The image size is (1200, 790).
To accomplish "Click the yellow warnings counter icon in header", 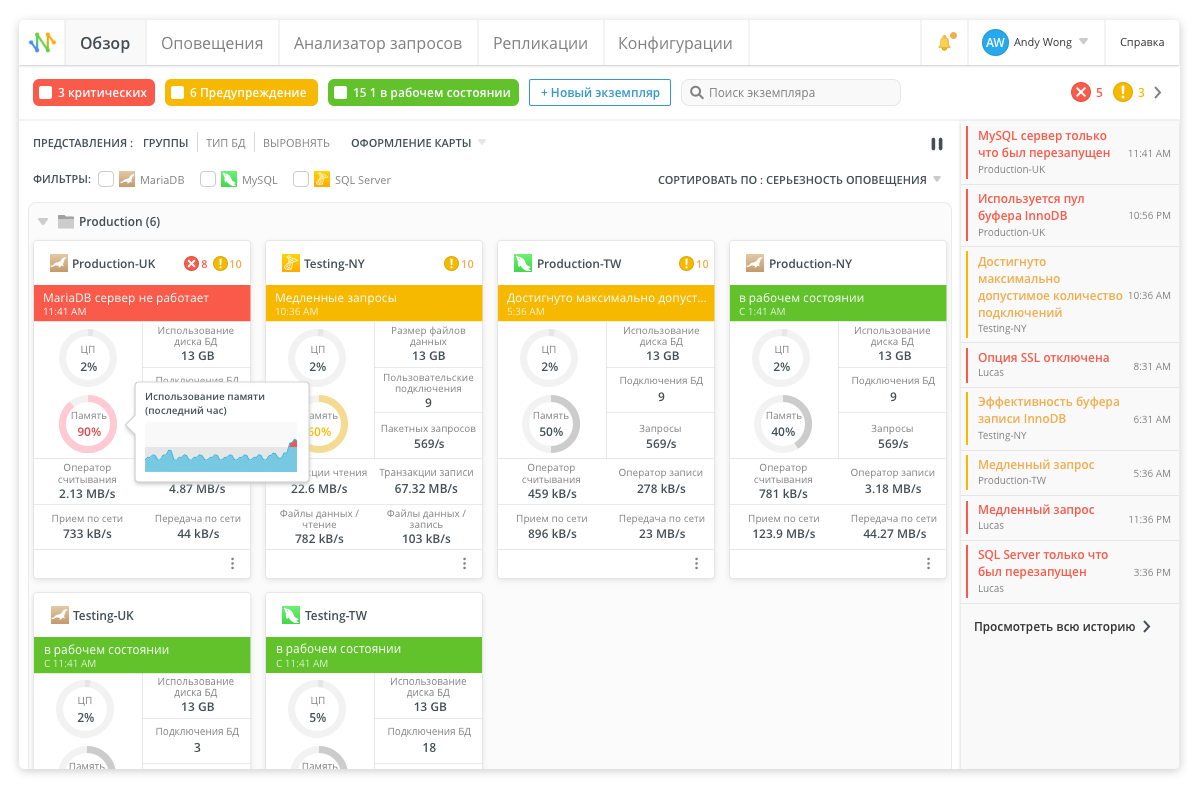I will pyautogui.click(x=1123, y=92).
